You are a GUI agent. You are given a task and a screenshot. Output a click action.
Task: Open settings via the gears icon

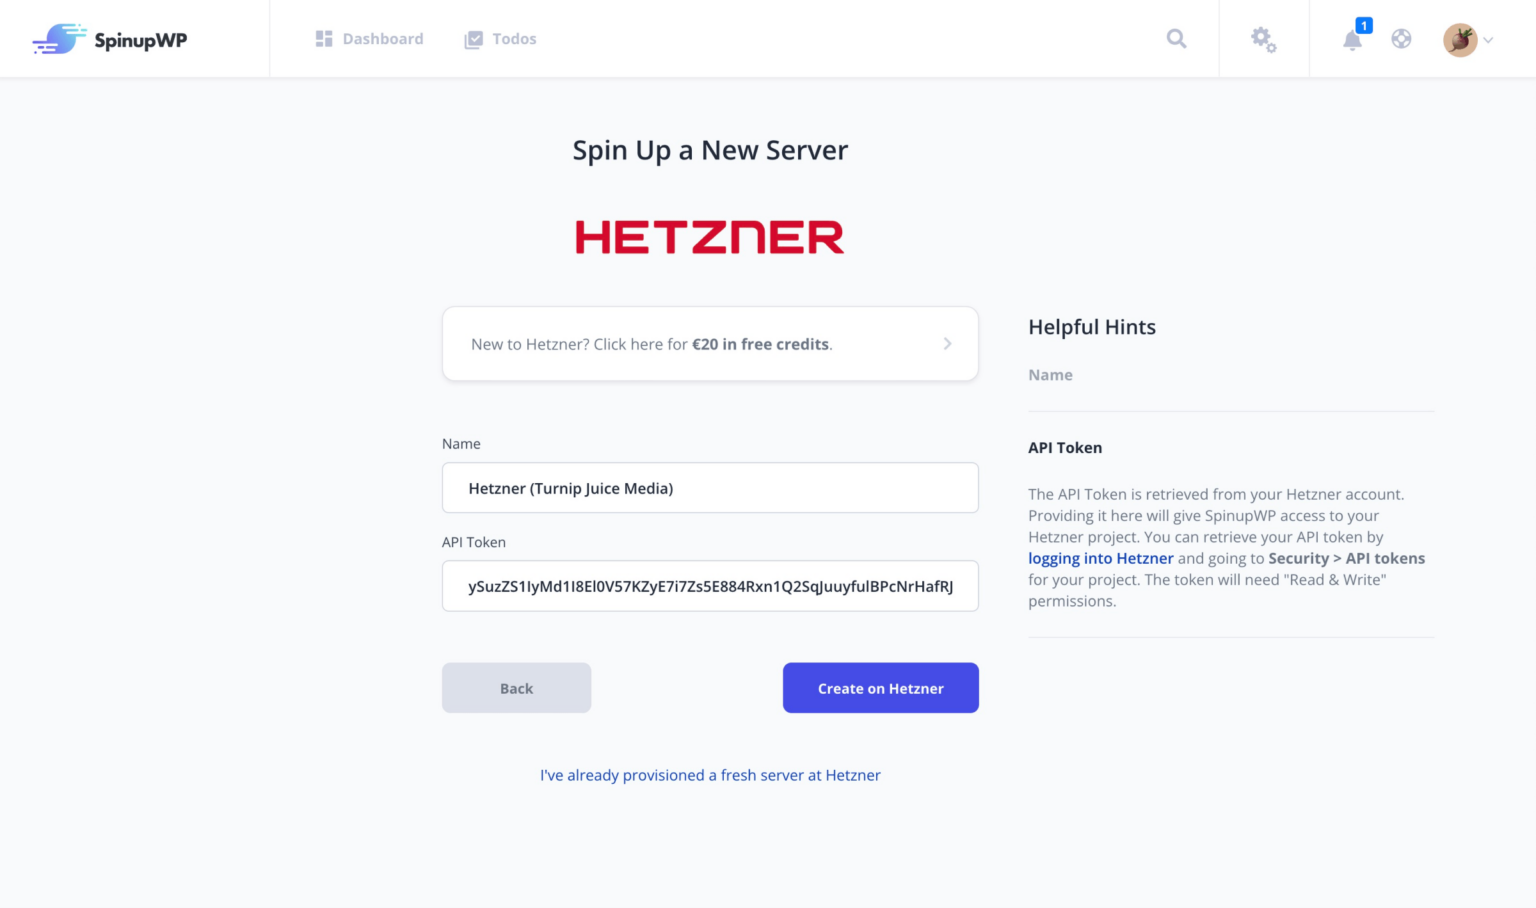(1263, 38)
